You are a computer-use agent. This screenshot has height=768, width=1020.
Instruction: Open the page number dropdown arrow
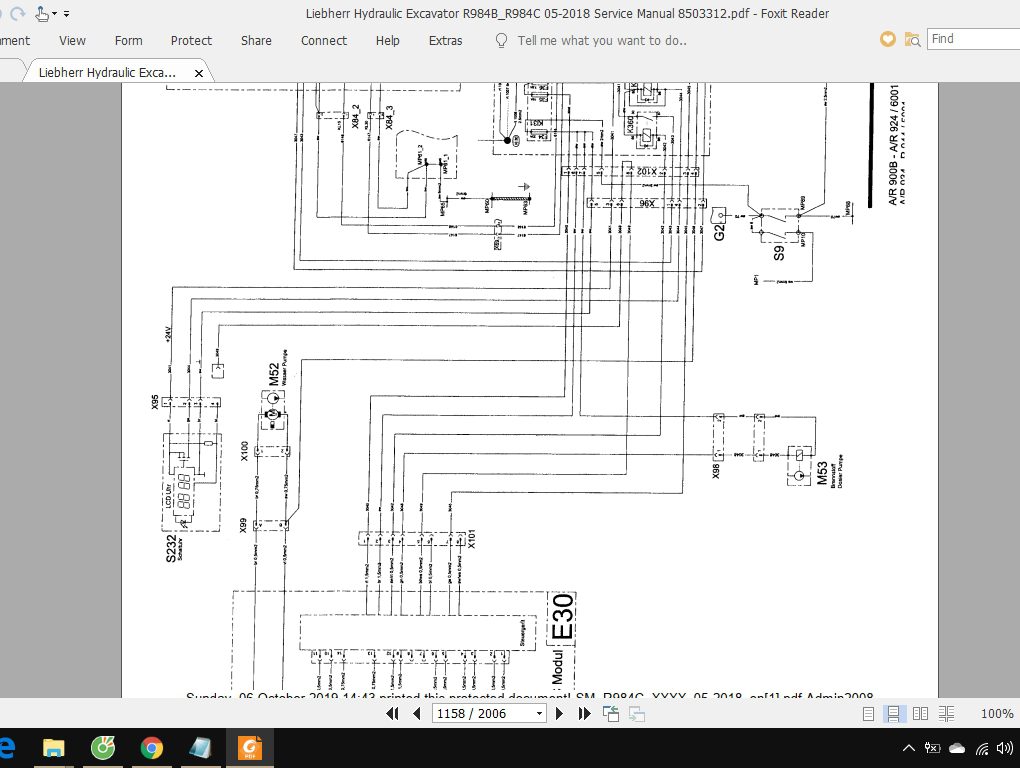(539, 714)
